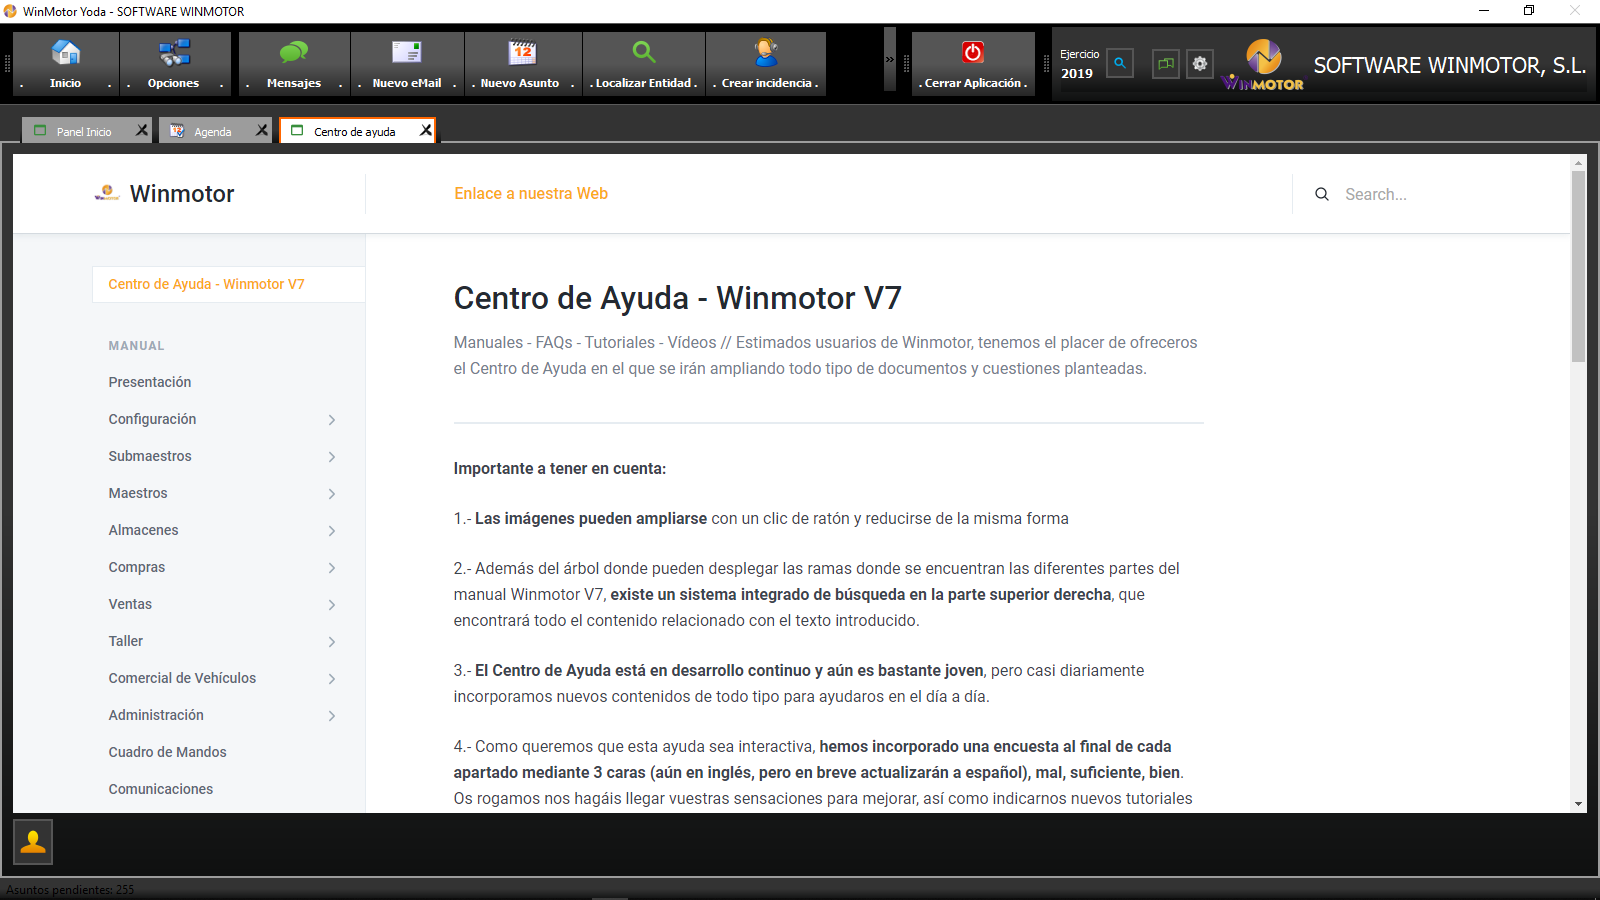Create a new email with Nuevo eMail

click(407, 63)
